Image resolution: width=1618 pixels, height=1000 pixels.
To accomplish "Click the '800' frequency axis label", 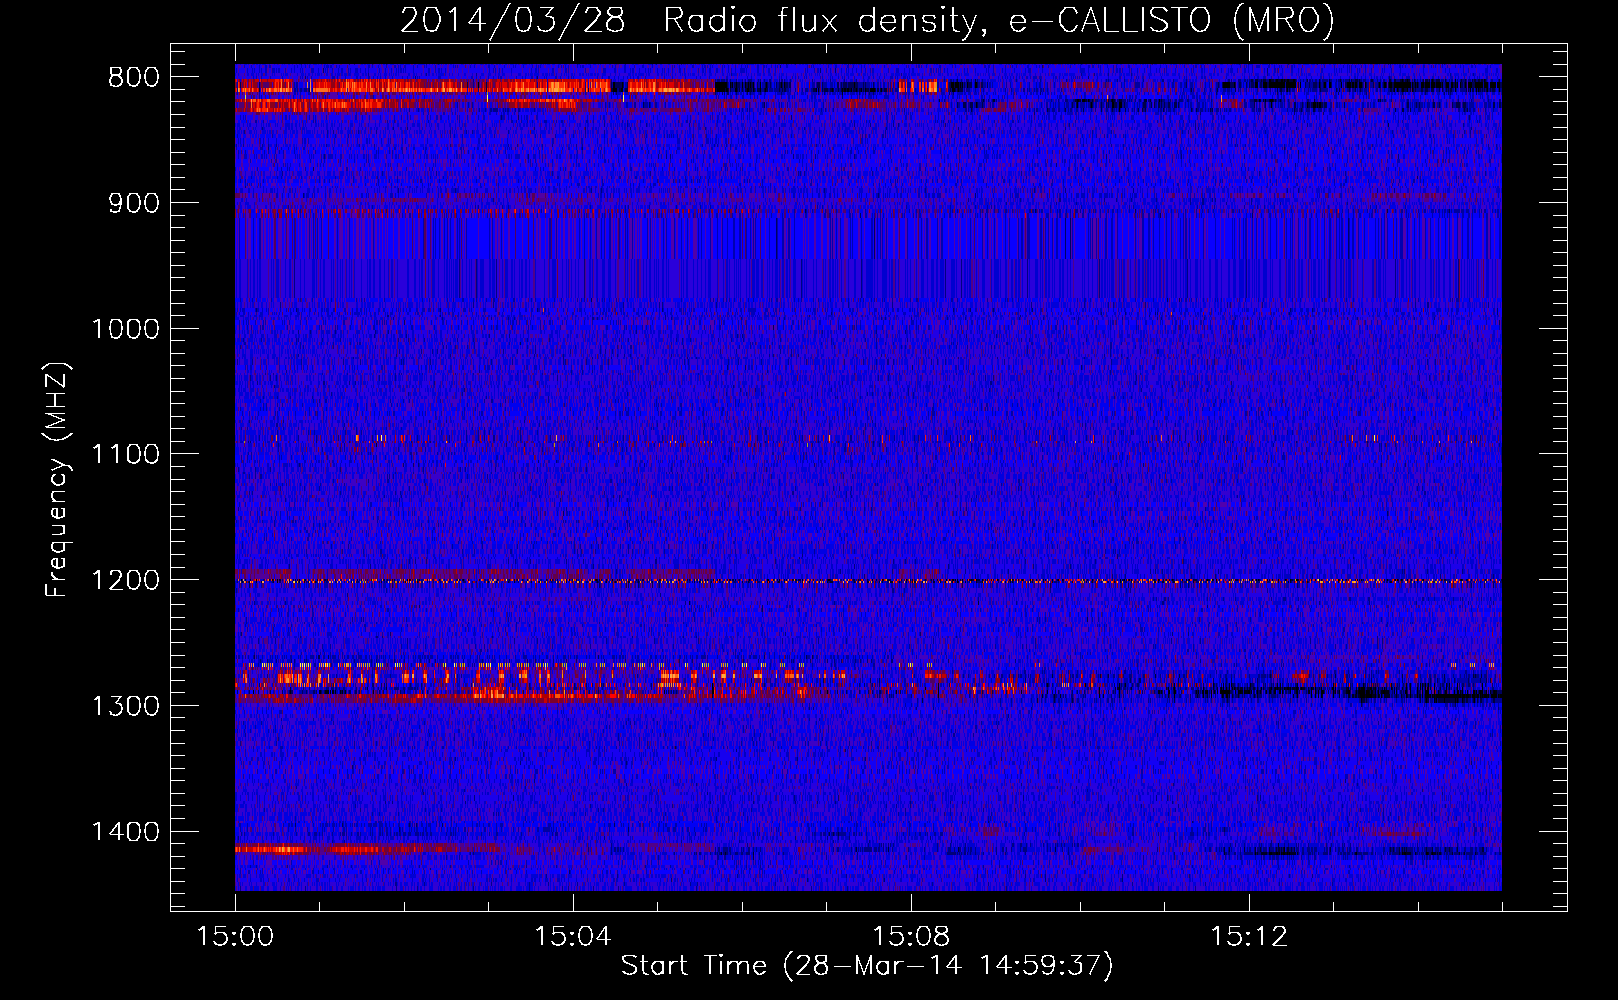I will 134,78.
